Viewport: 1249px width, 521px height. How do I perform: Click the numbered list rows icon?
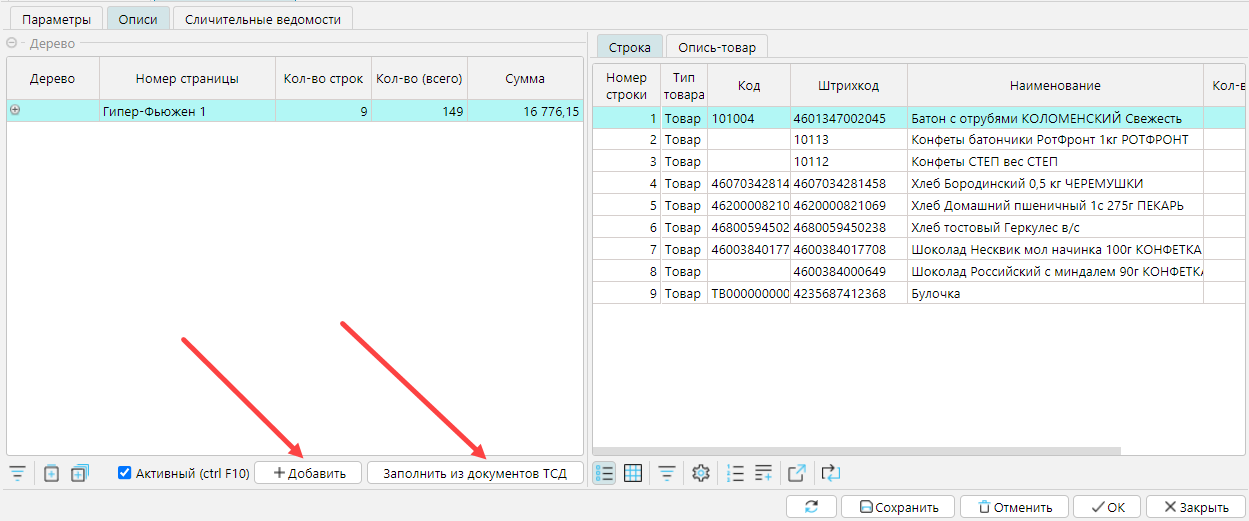pyautogui.click(x=736, y=473)
